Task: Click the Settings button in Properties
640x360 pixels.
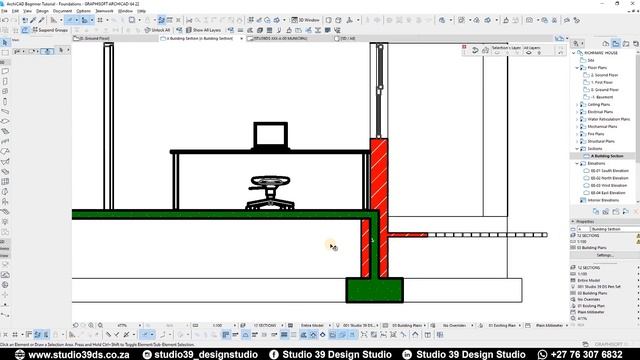Action: point(604,255)
